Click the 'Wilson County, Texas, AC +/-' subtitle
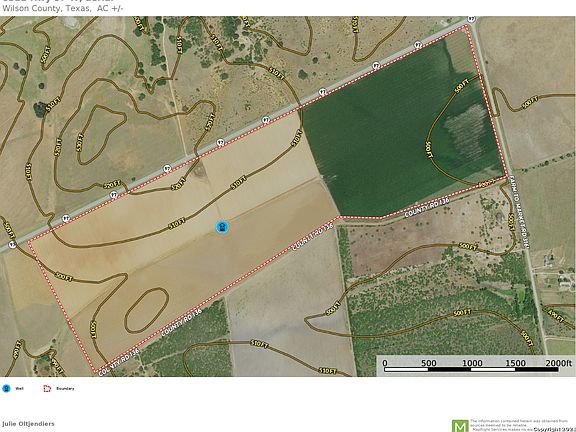 tap(62, 8)
